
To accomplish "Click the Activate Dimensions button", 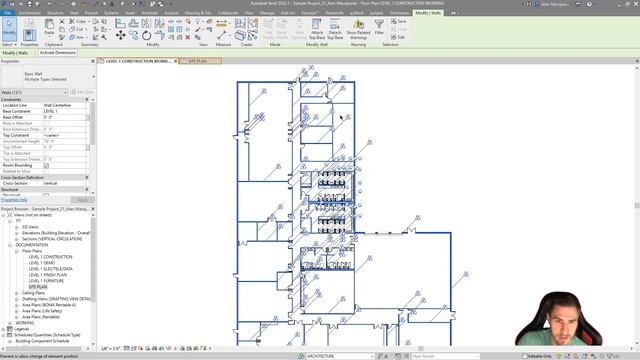I will click(x=58, y=53).
